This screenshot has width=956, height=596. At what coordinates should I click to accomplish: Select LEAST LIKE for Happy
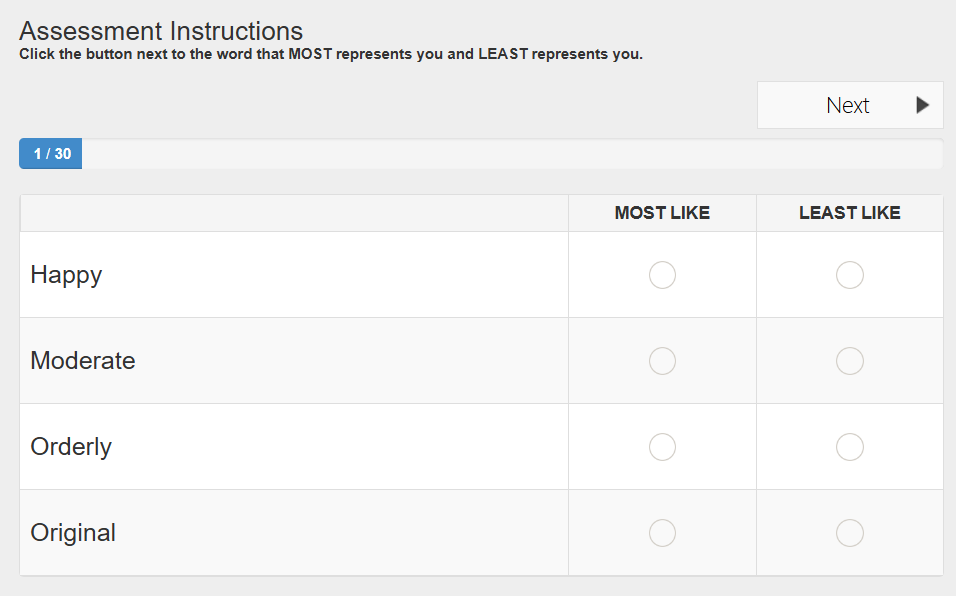[850, 275]
